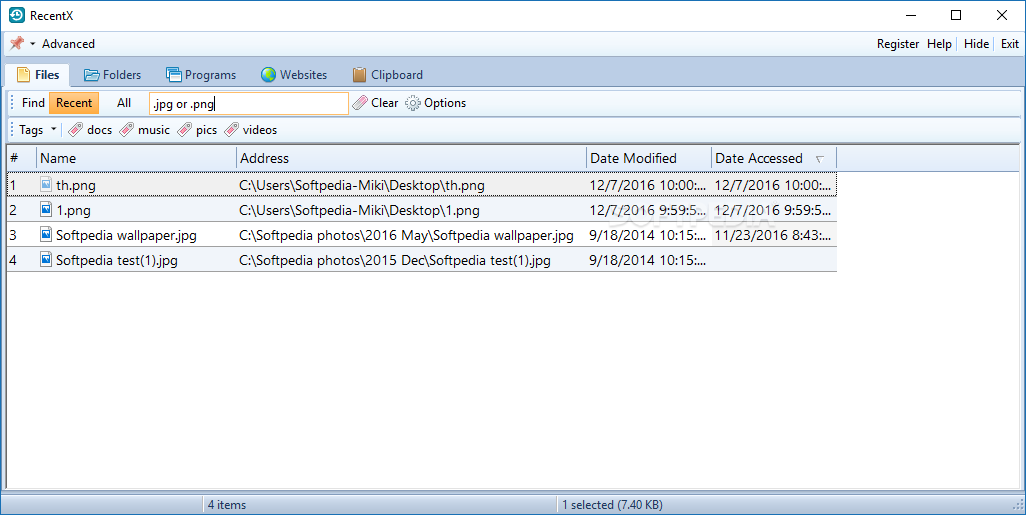Click the pics tag icon

(185, 130)
